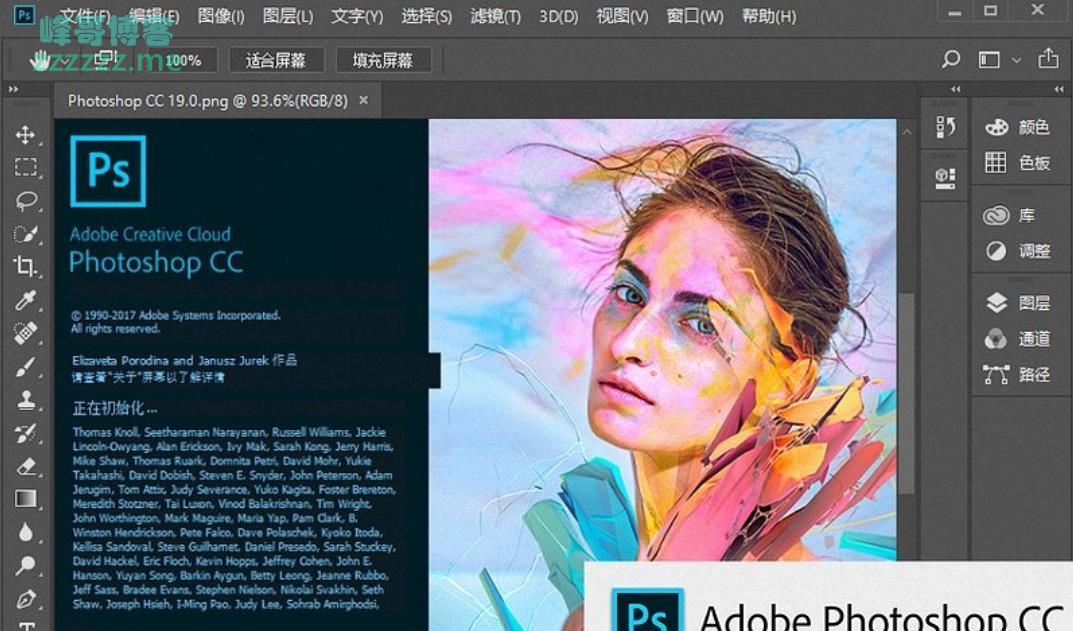The width and height of the screenshot is (1073, 631).
Task: Open the workspace switcher dropdown arrow
Action: tap(1017, 60)
